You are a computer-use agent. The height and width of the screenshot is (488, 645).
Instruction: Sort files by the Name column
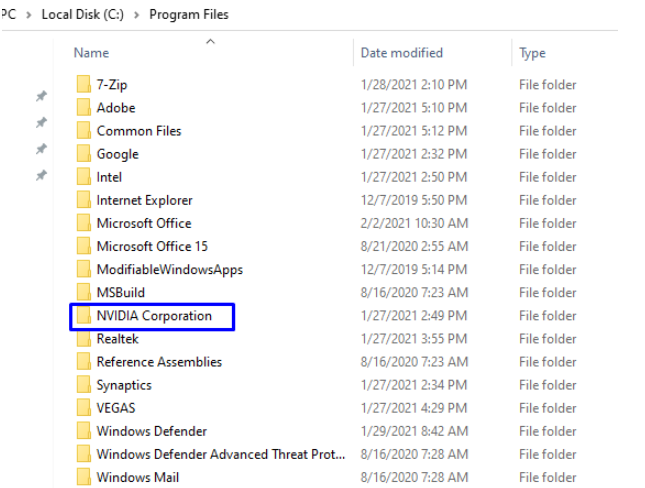(91, 53)
